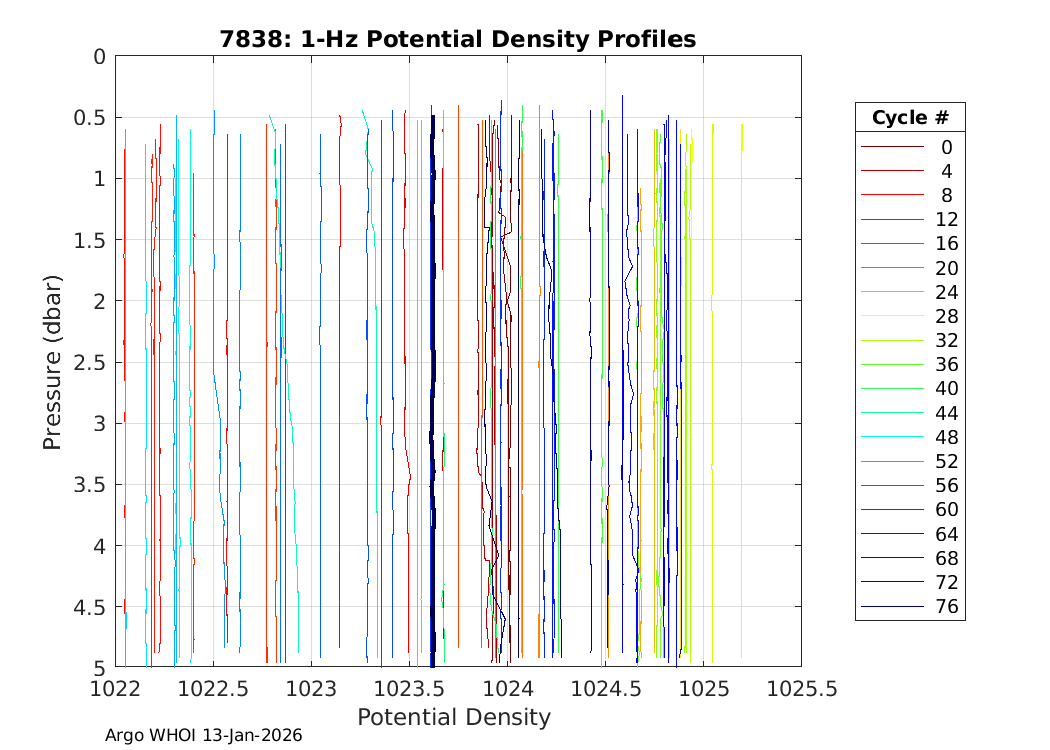This screenshot has height=750, width=1050.
Task: Click the thick dark blue profile line near 1023.6
Action: (x=432, y=400)
